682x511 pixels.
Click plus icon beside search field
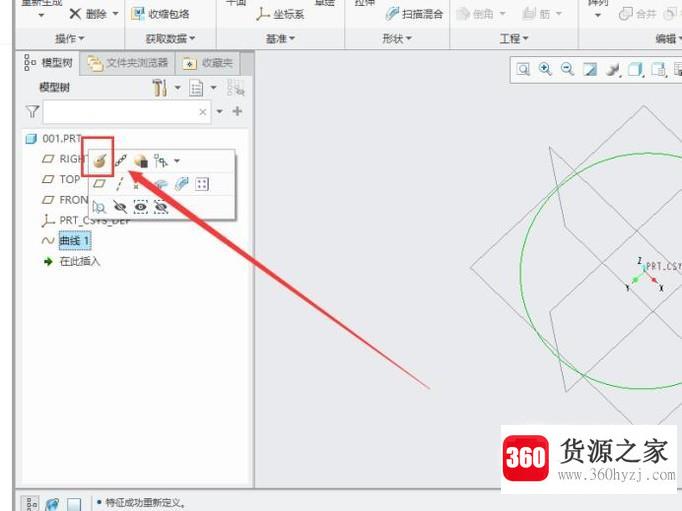[237, 111]
